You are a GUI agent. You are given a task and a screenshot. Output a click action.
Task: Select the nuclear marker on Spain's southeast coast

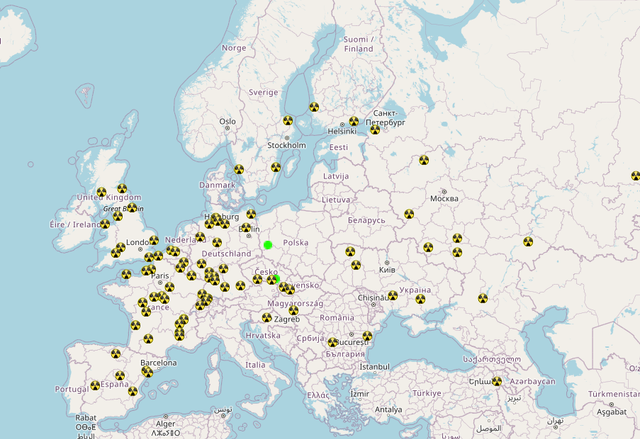(x=133, y=391)
